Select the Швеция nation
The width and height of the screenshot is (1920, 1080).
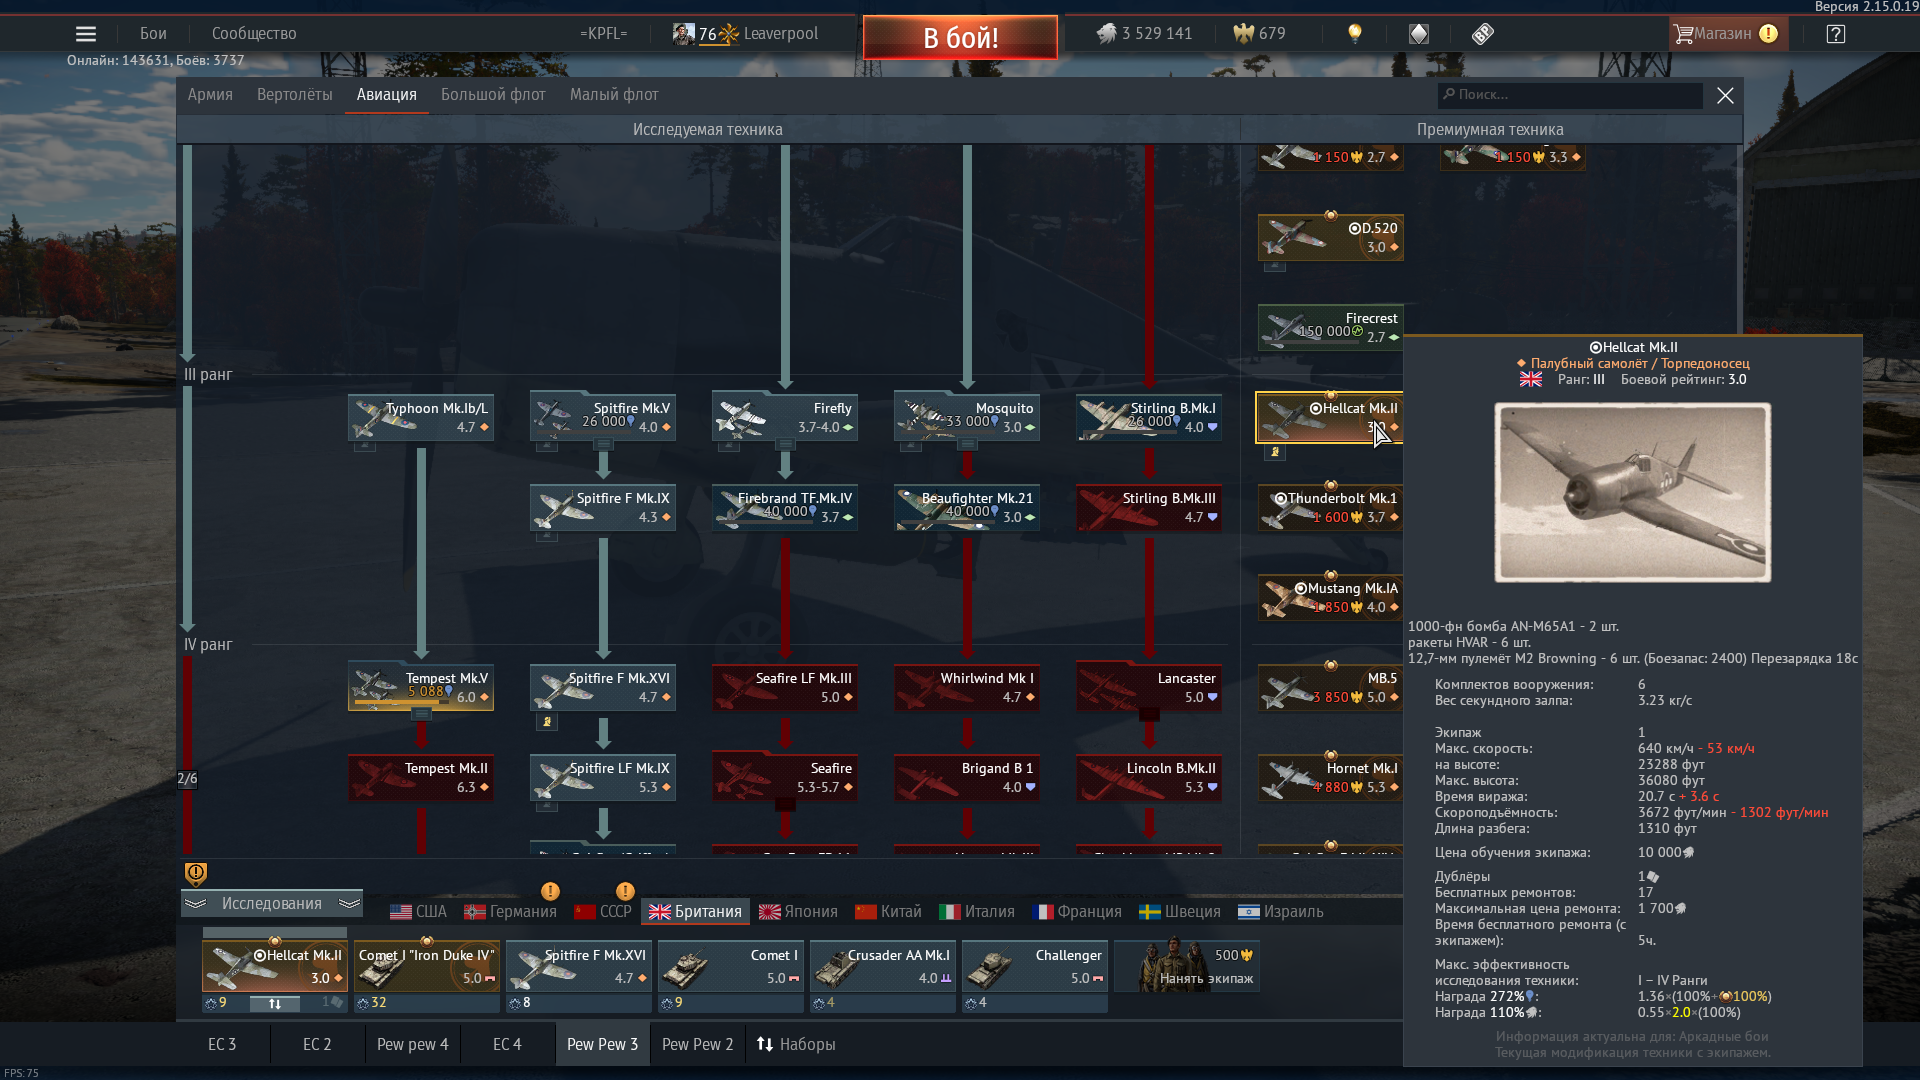click(x=1180, y=911)
